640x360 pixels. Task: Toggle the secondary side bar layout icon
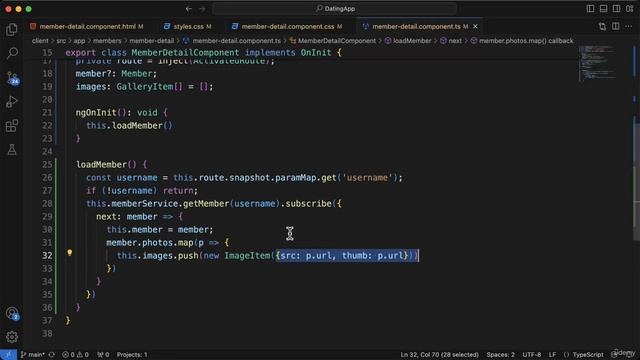point(616,9)
